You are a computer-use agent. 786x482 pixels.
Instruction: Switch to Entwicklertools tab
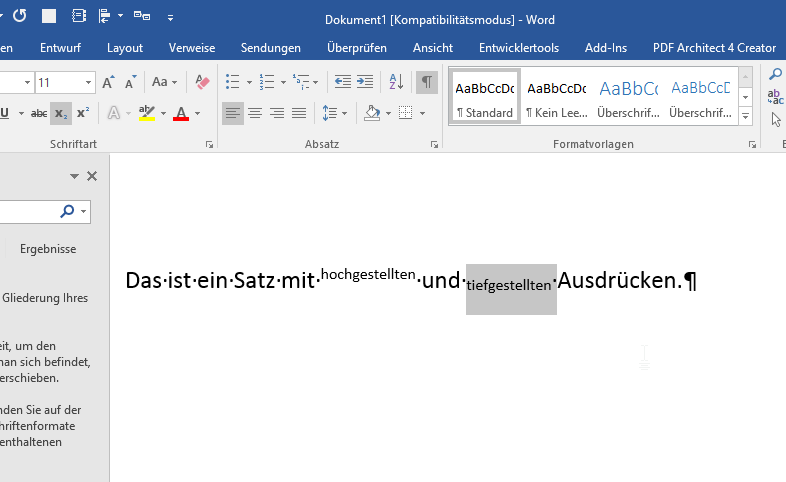[519, 48]
